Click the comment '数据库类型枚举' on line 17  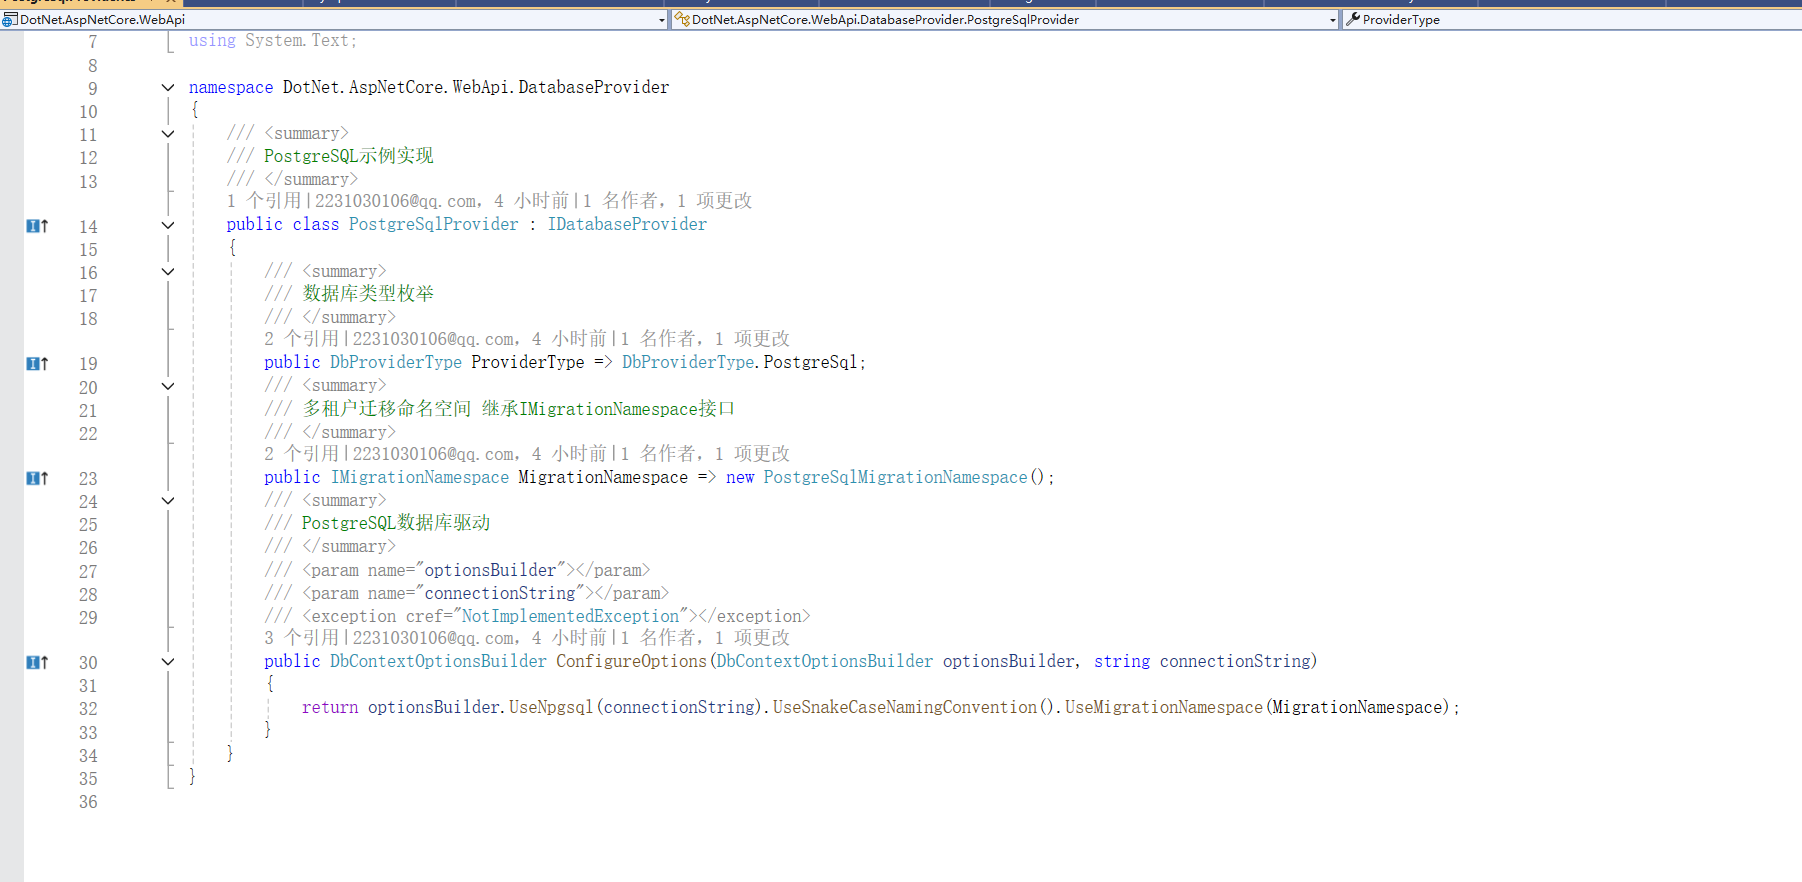point(368,294)
